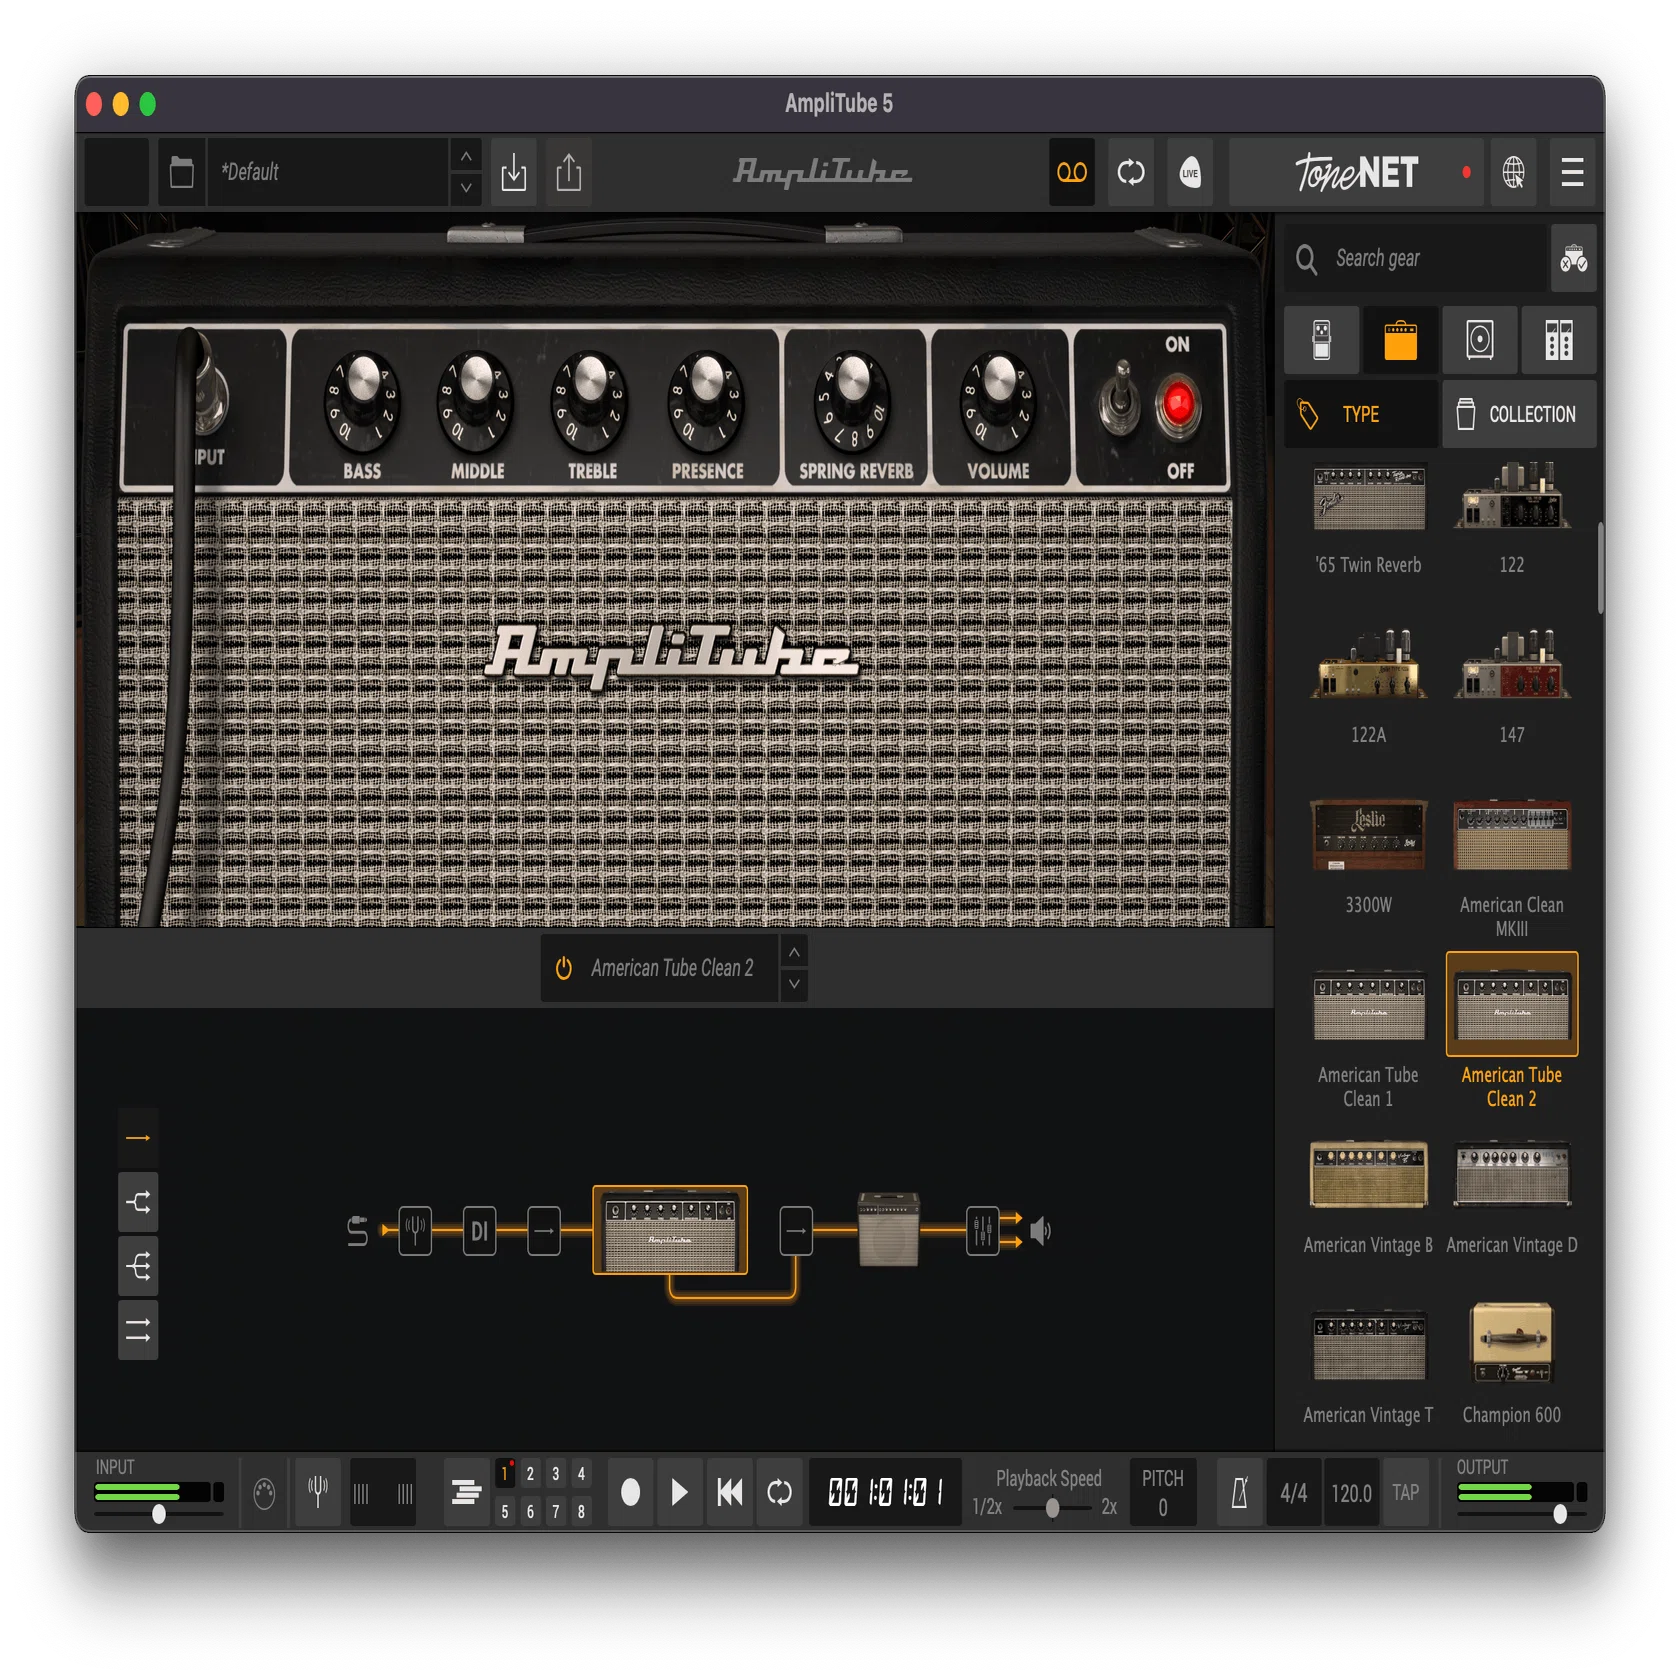The image size is (1680, 1680).
Task: Click the DI block in signal chain
Action: 479,1230
